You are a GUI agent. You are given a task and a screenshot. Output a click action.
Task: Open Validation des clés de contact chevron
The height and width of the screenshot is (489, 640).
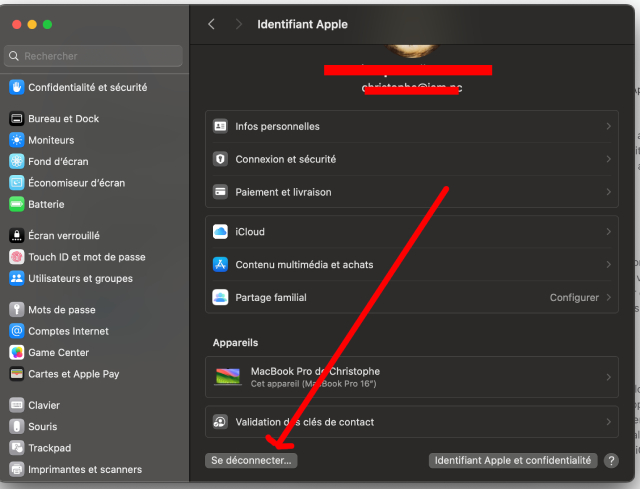(609, 422)
